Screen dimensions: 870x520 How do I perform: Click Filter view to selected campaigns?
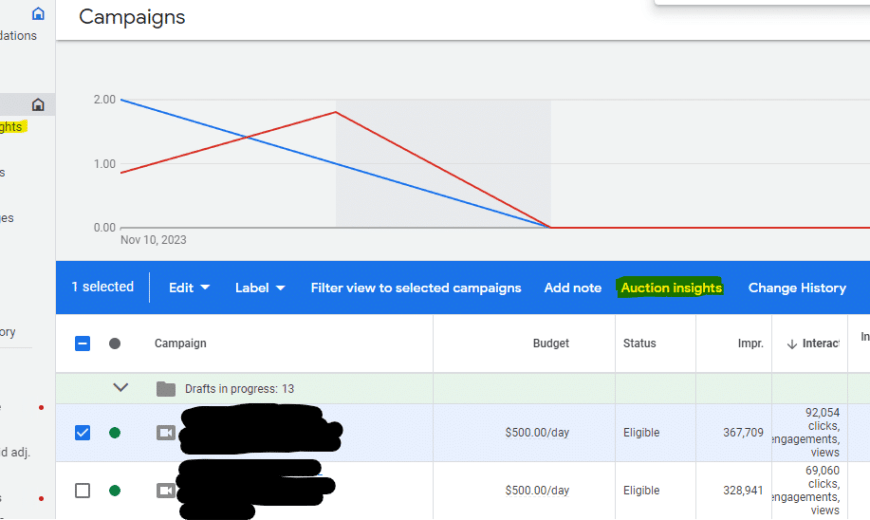coord(416,287)
